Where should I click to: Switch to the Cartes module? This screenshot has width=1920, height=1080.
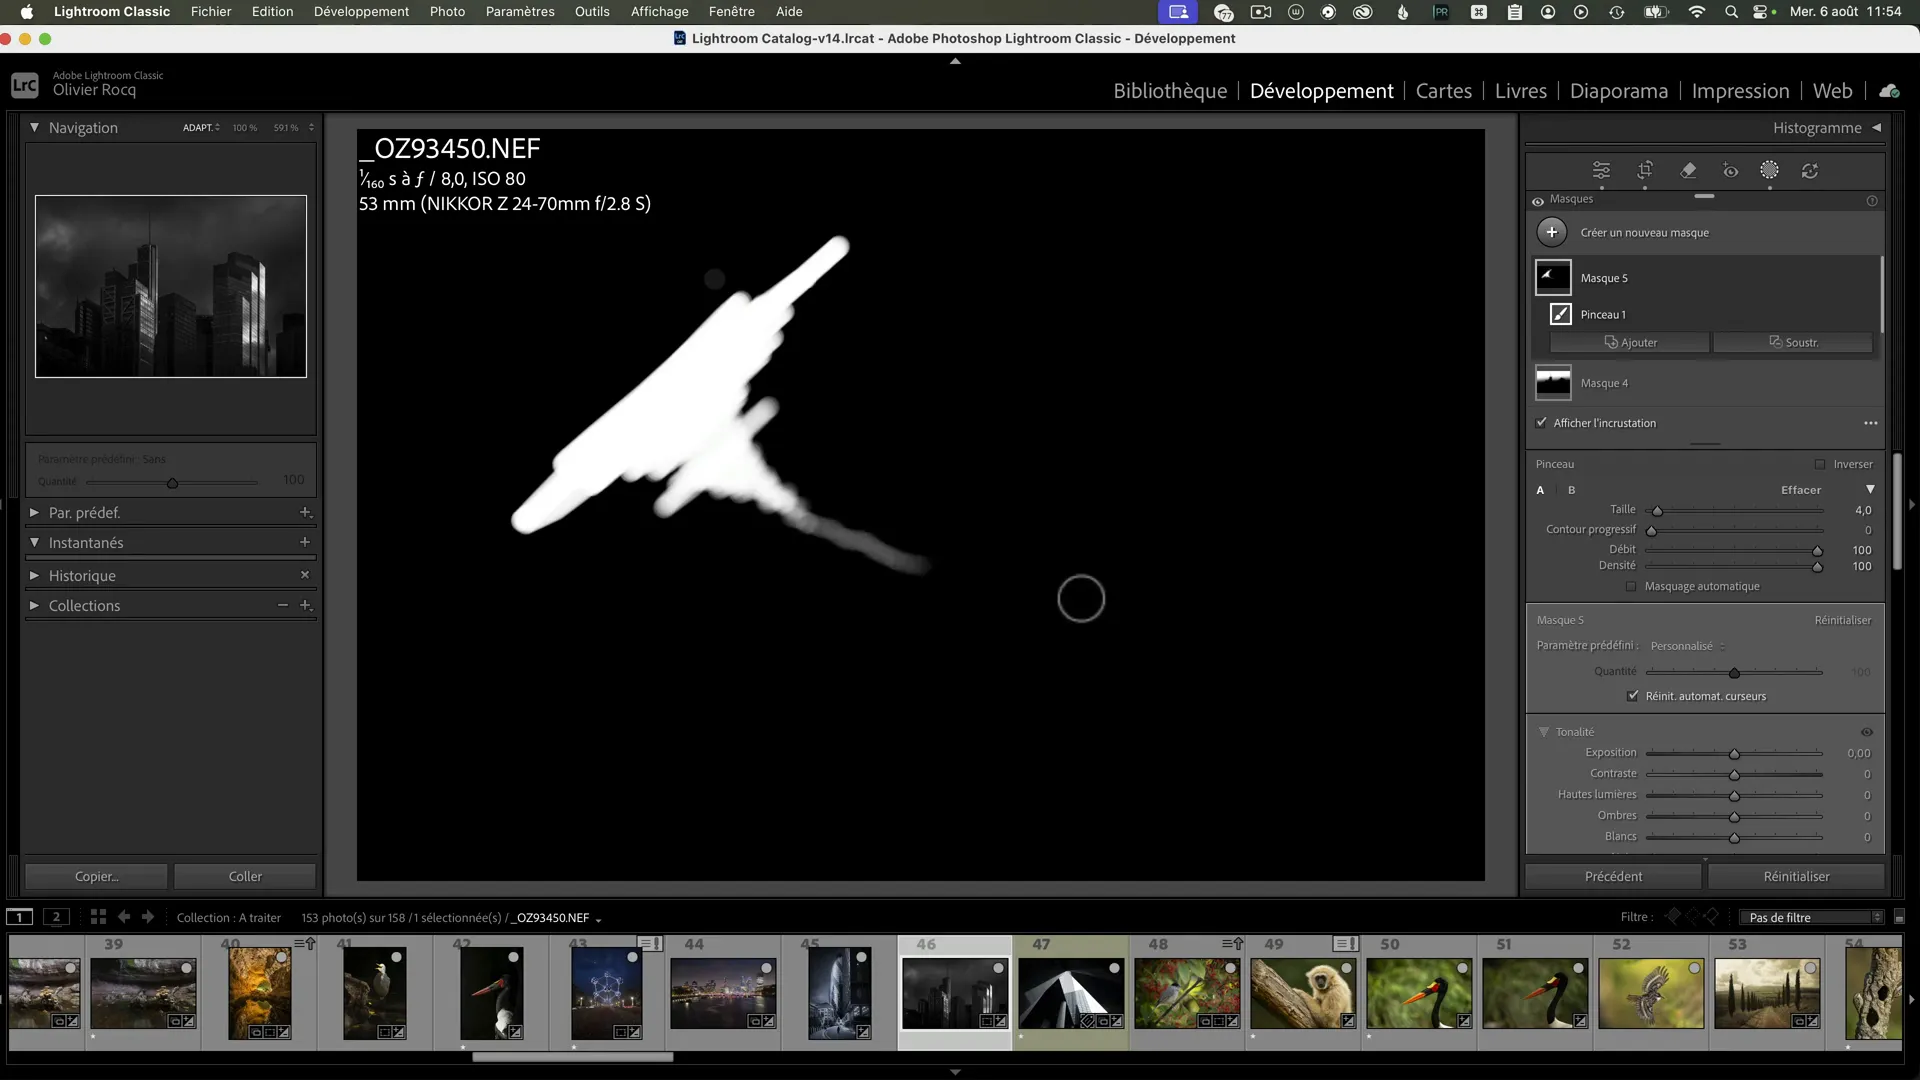(1443, 91)
